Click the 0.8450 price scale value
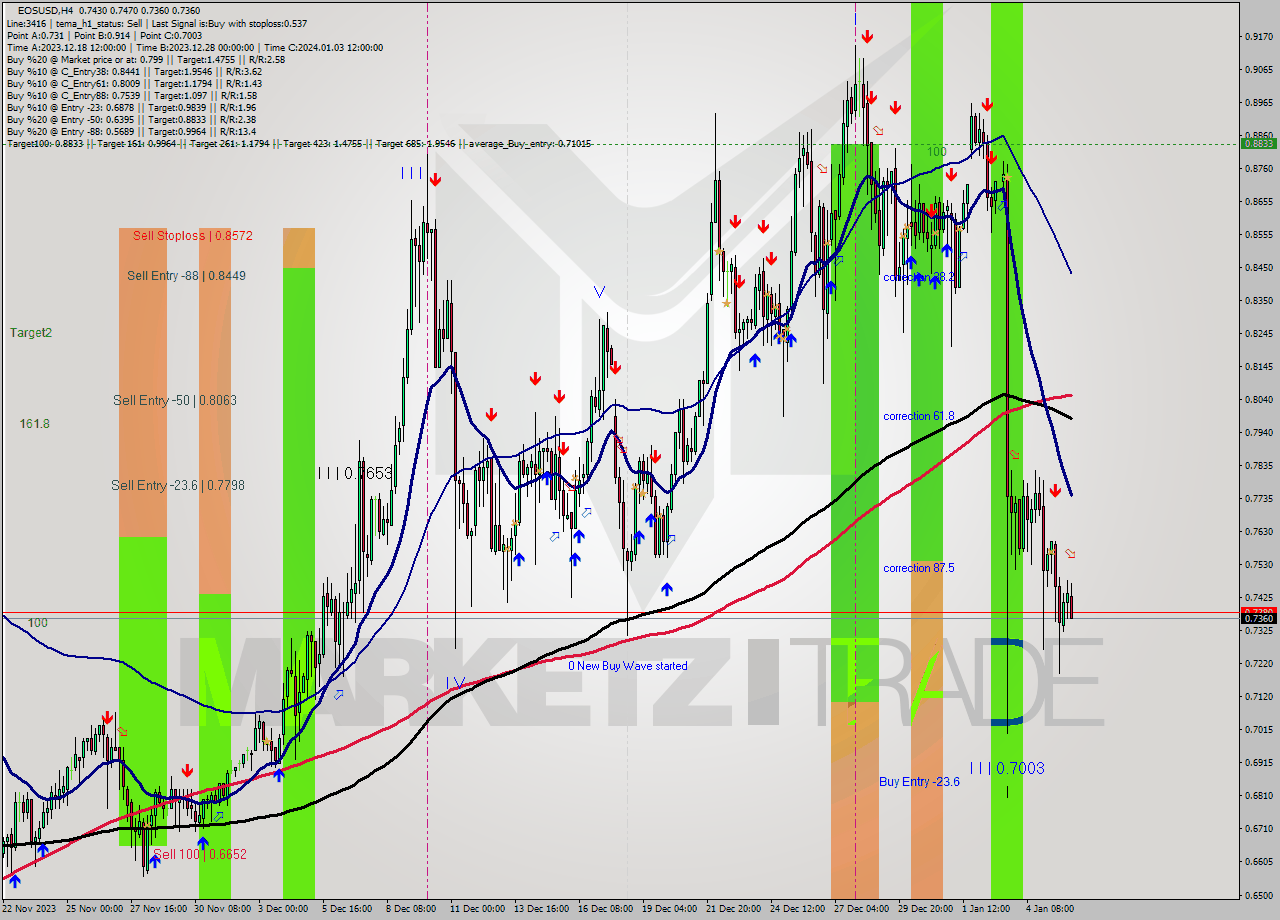Image resolution: width=1280 pixels, height=920 pixels. (1258, 268)
